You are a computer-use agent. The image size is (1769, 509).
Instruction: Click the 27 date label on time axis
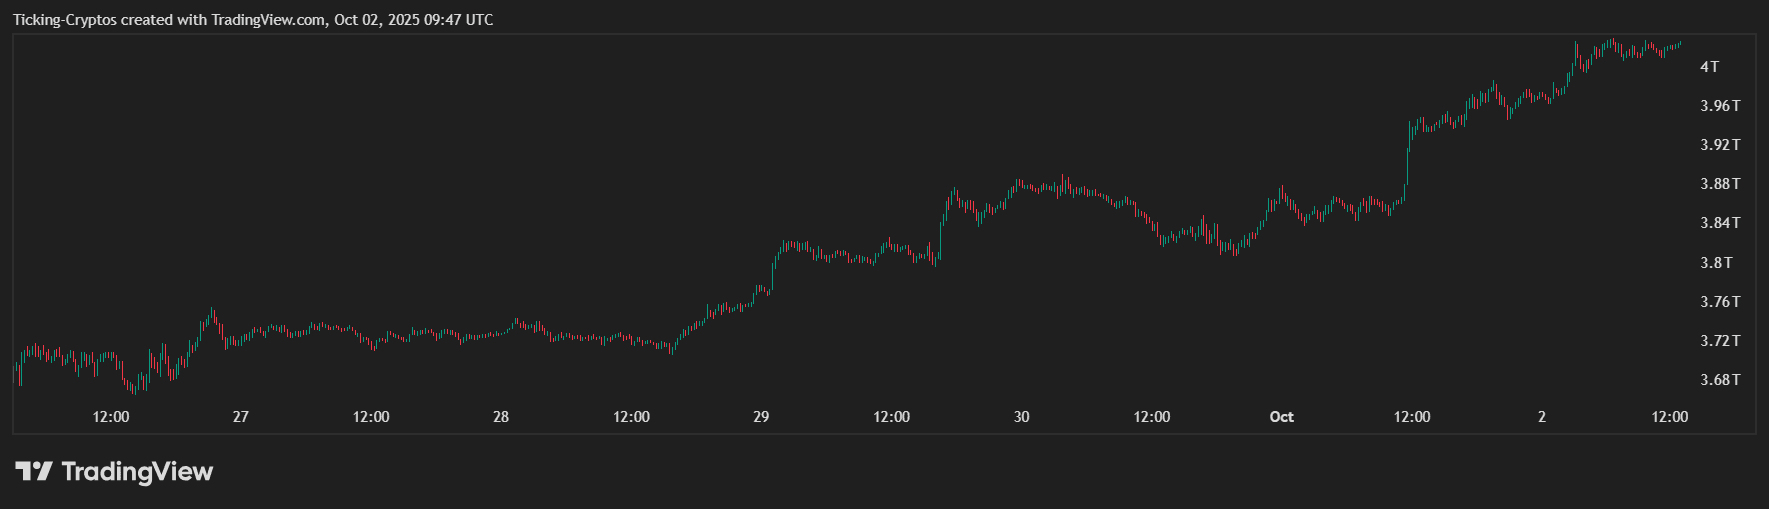240,417
